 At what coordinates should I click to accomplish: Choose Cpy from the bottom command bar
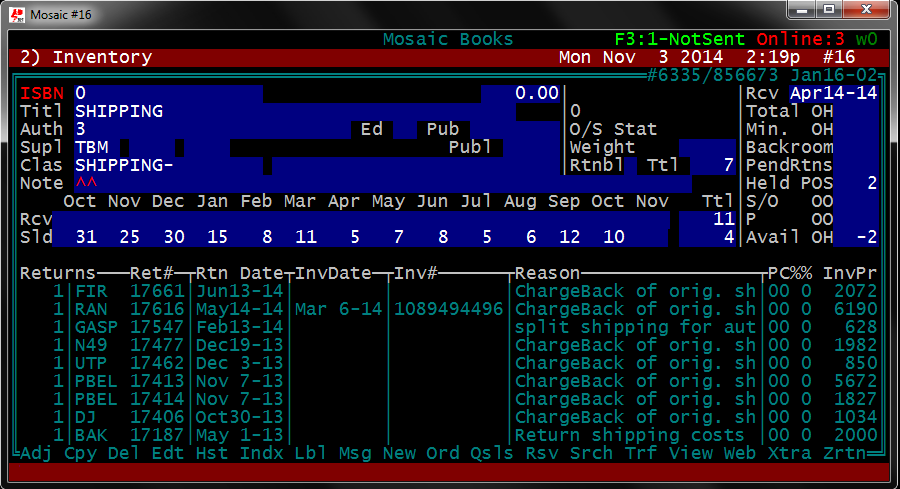pos(80,453)
